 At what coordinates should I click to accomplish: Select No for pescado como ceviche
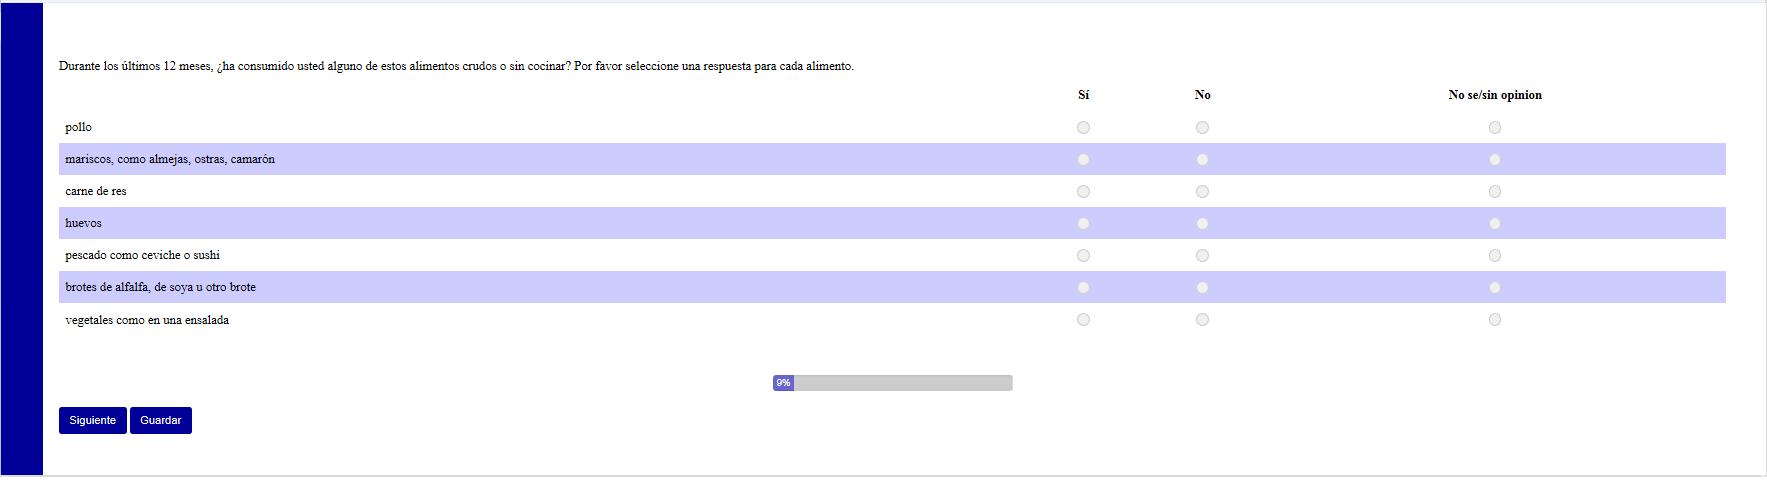click(x=1202, y=256)
